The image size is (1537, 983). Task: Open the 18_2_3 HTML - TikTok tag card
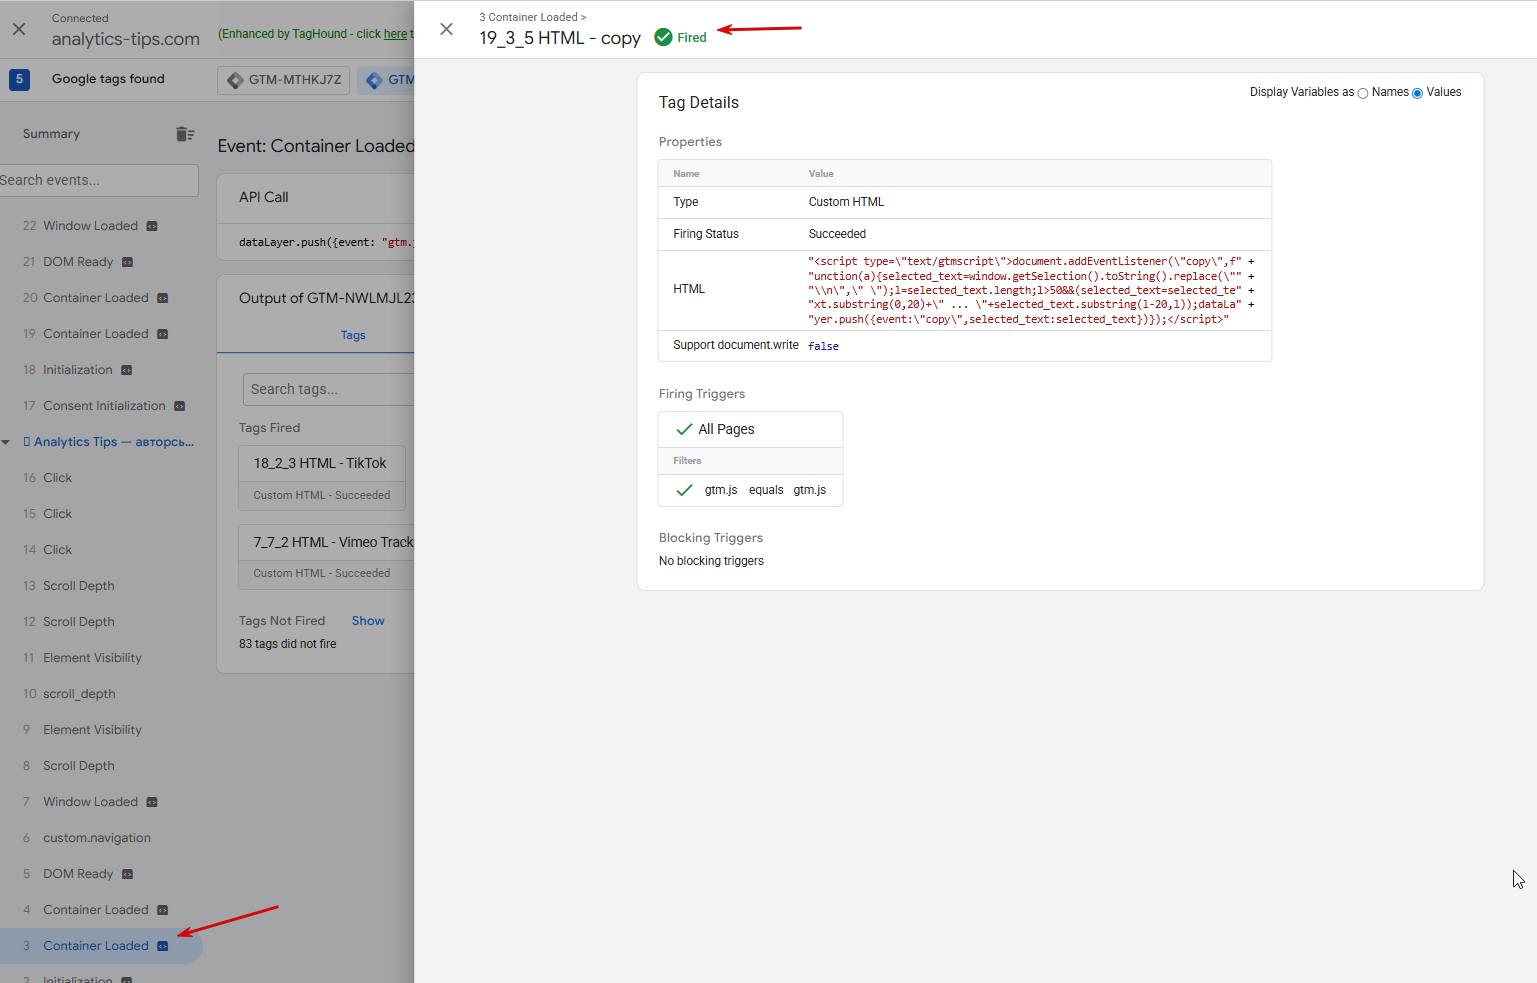(322, 477)
